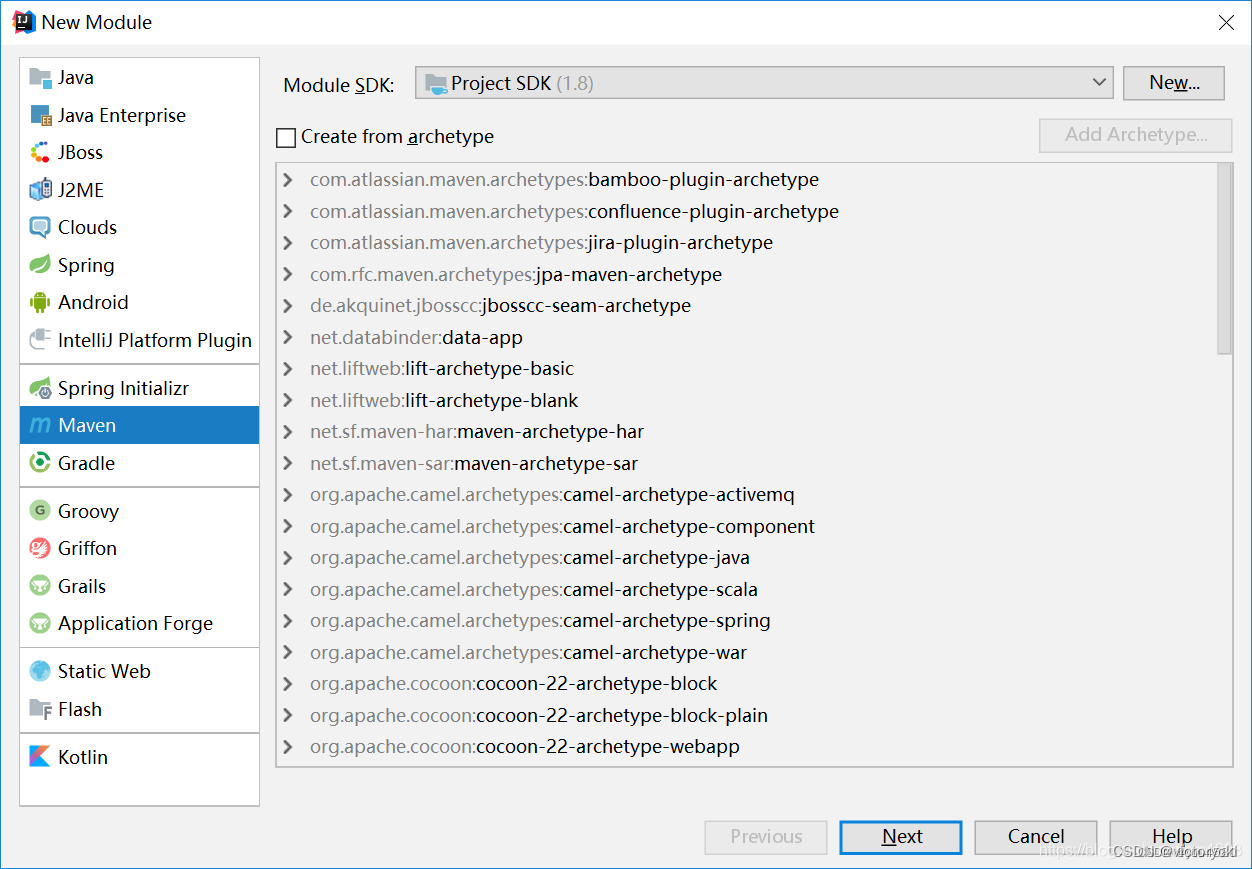This screenshot has width=1252, height=869.
Task: Expand the net.databinder data-app entry
Action: 288,337
